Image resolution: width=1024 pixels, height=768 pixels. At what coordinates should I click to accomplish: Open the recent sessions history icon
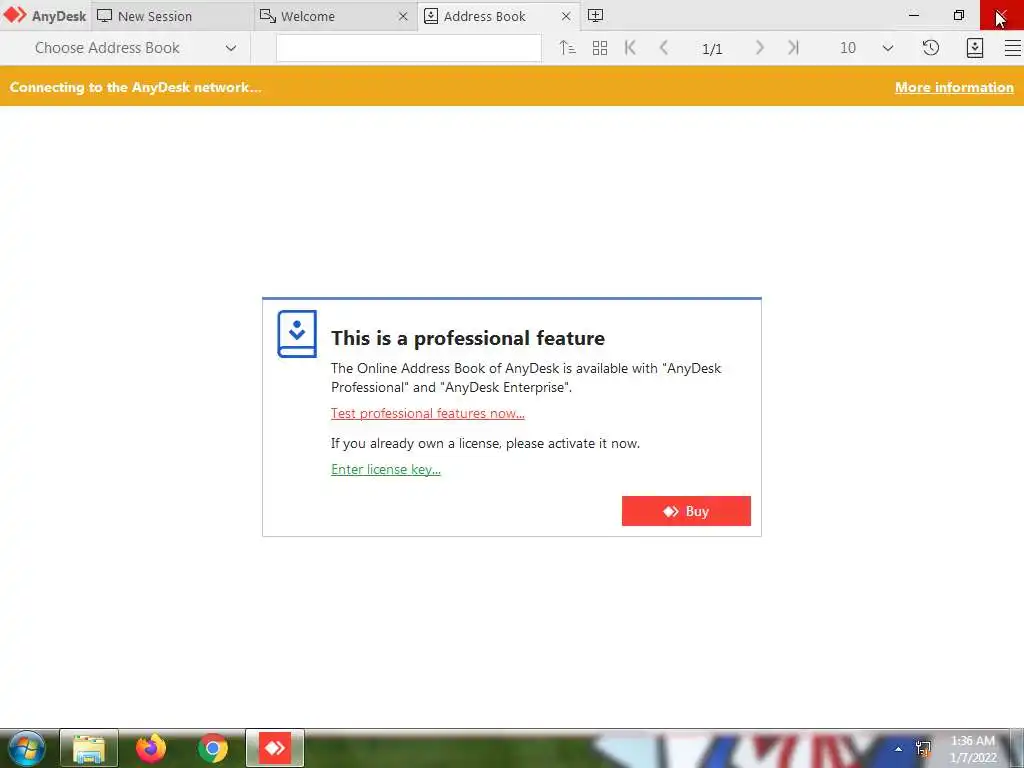(x=931, y=48)
